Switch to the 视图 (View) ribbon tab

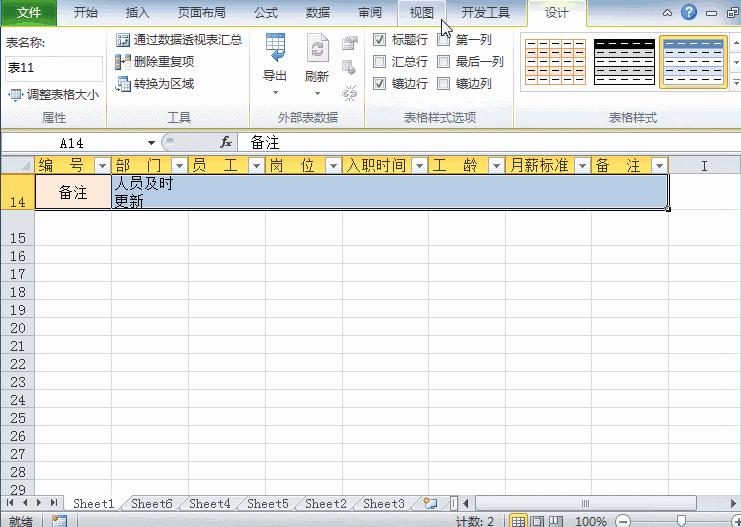[422, 13]
